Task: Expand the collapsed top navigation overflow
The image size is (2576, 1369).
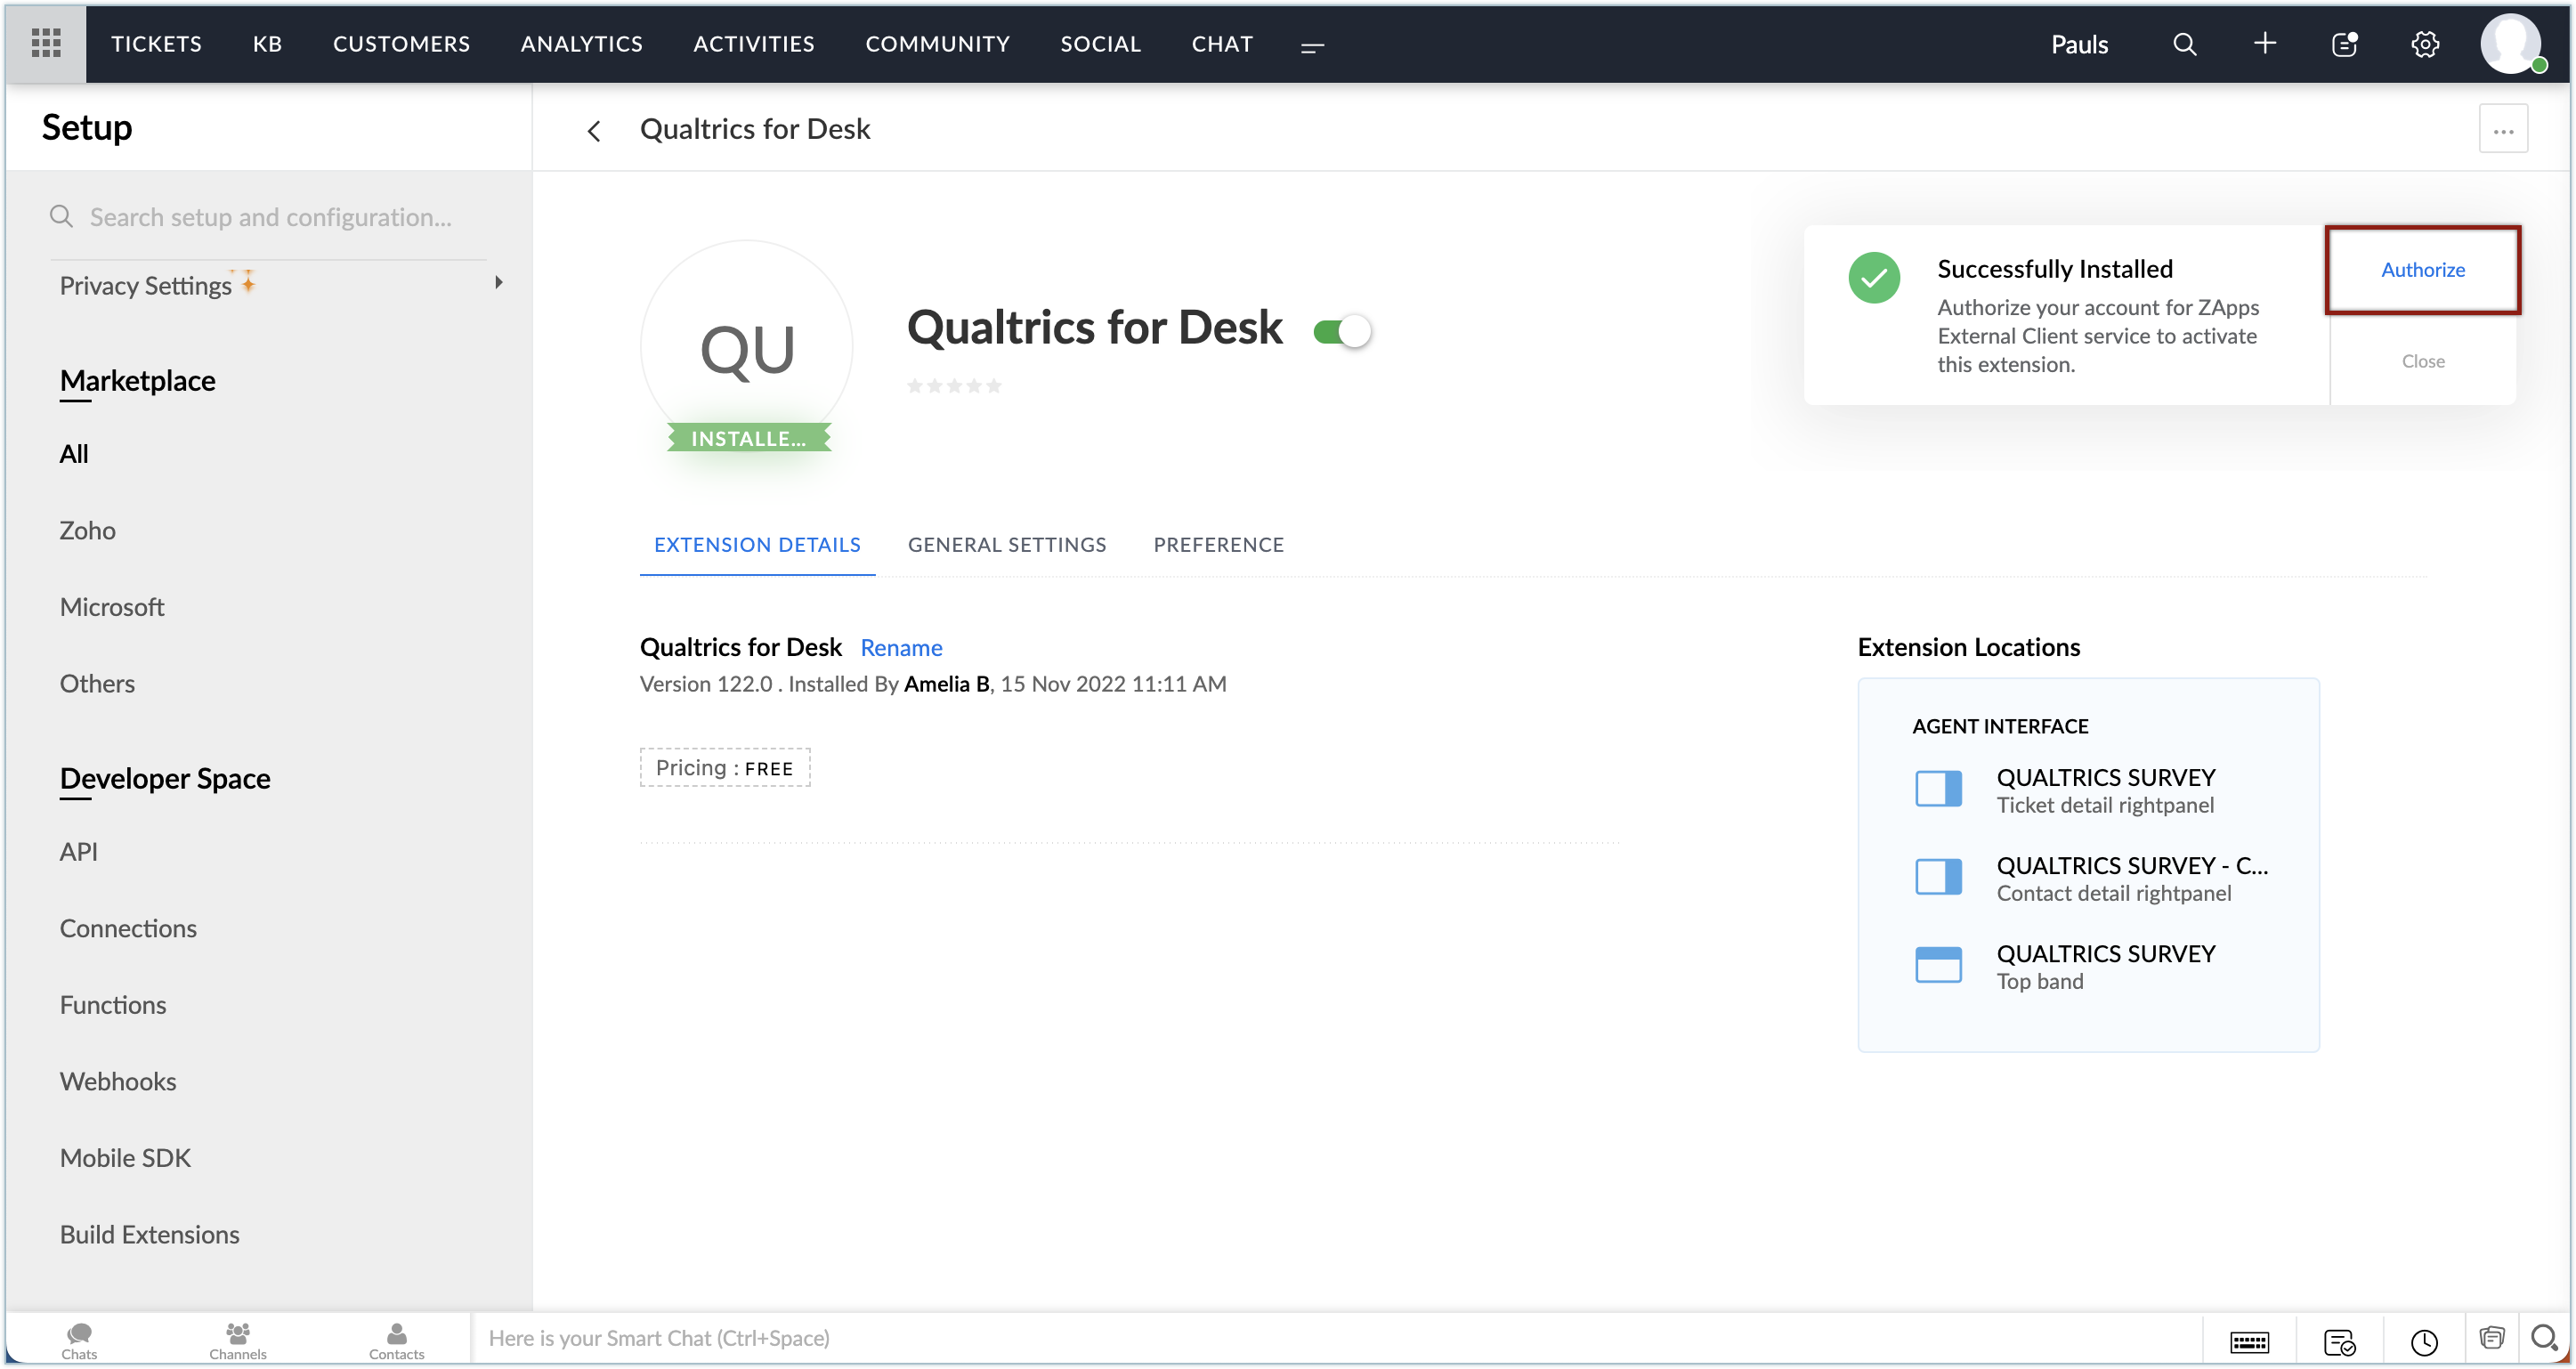Action: tap(1312, 46)
